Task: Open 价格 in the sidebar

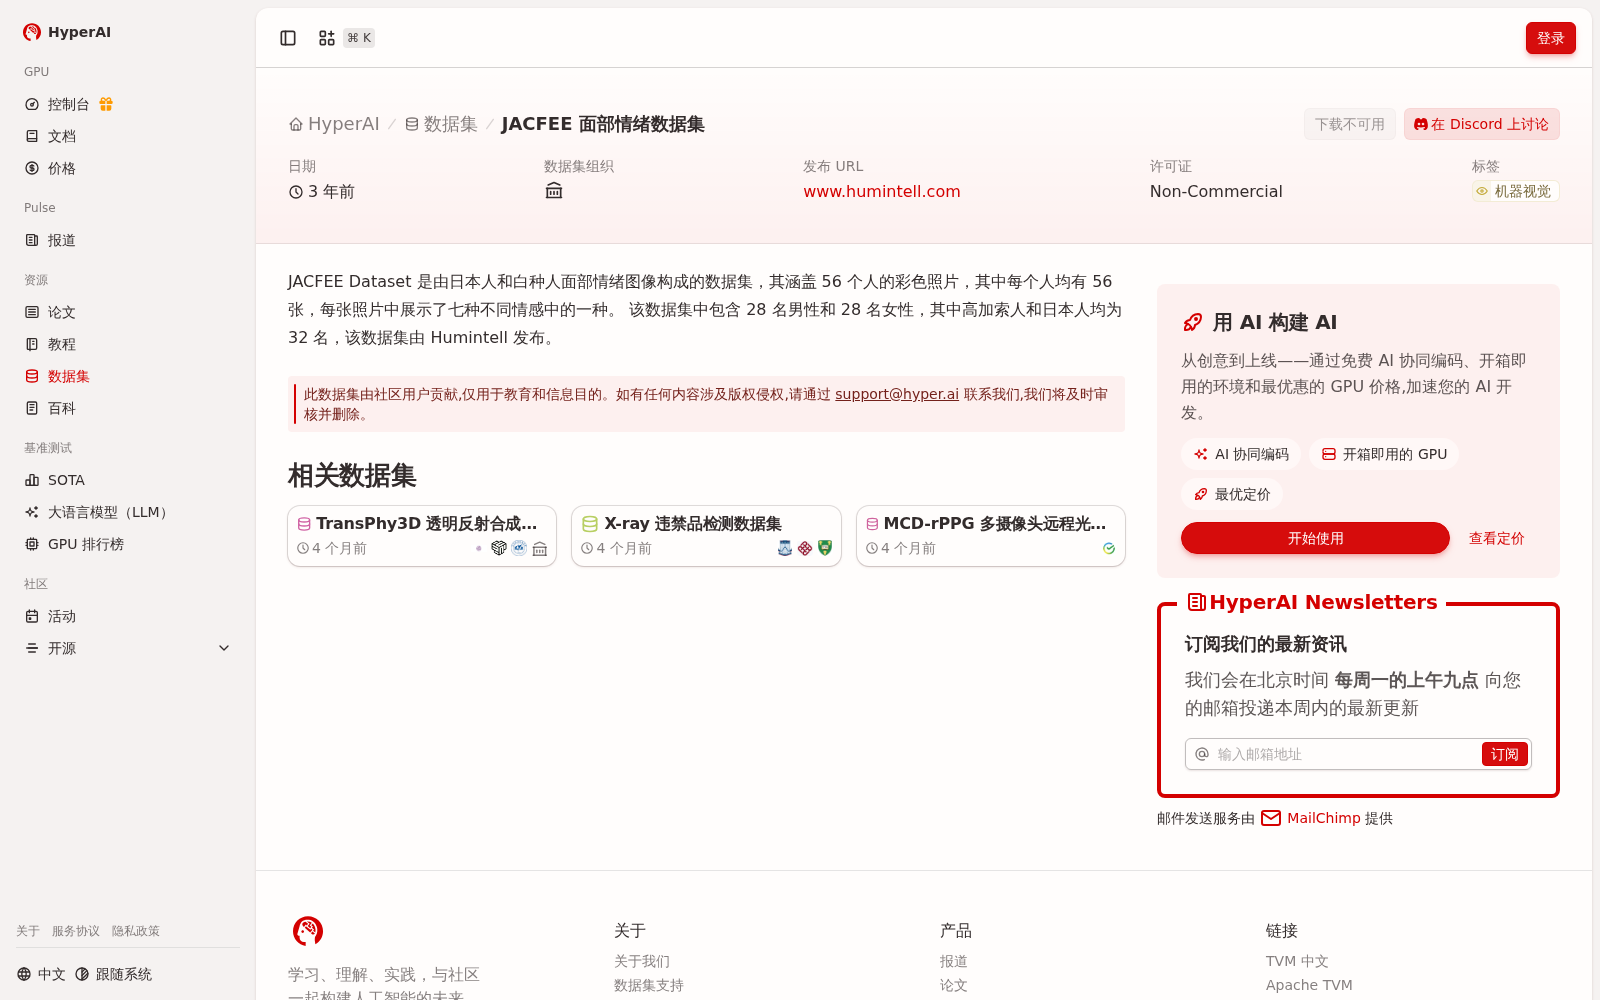Action: point(128,168)
